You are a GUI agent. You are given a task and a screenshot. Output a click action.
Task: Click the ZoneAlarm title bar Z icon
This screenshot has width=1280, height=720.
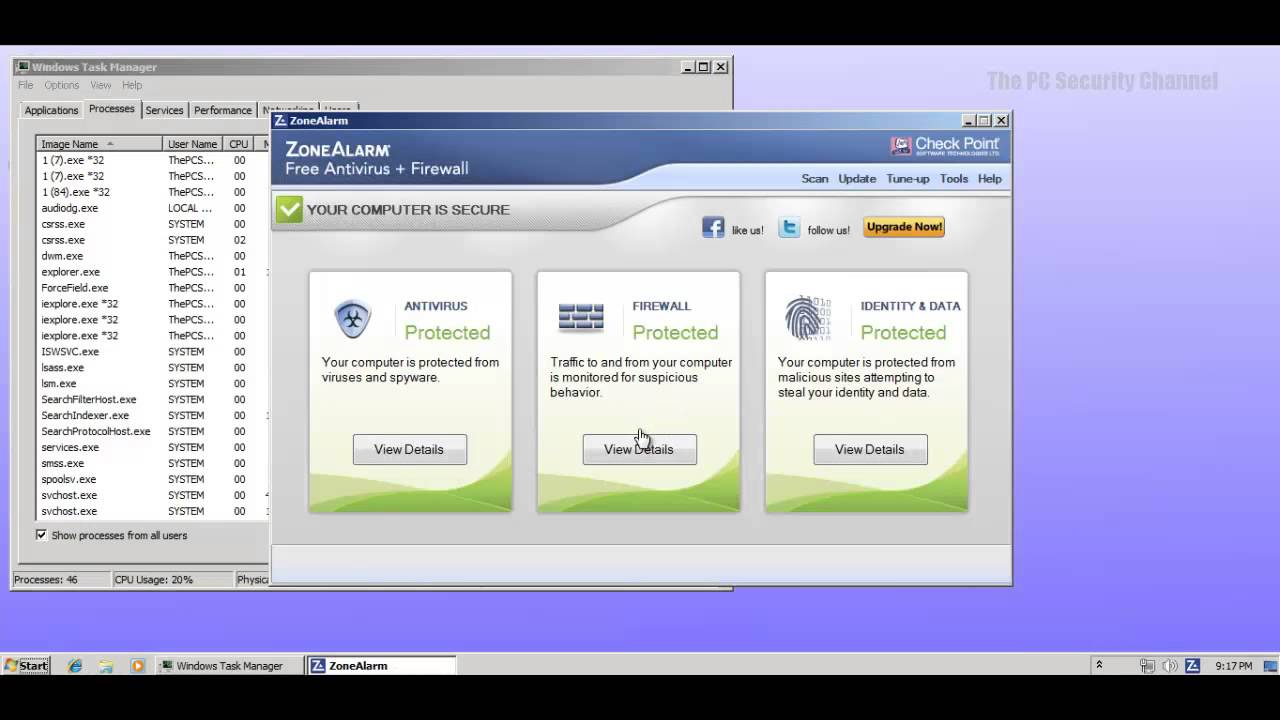[280, 120]
